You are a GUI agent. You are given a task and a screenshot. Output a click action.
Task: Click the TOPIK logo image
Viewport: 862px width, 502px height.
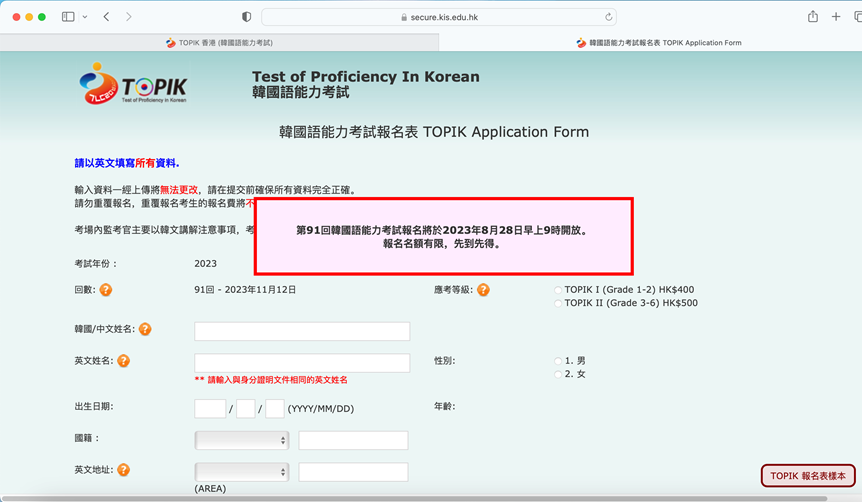coord(132,84)
